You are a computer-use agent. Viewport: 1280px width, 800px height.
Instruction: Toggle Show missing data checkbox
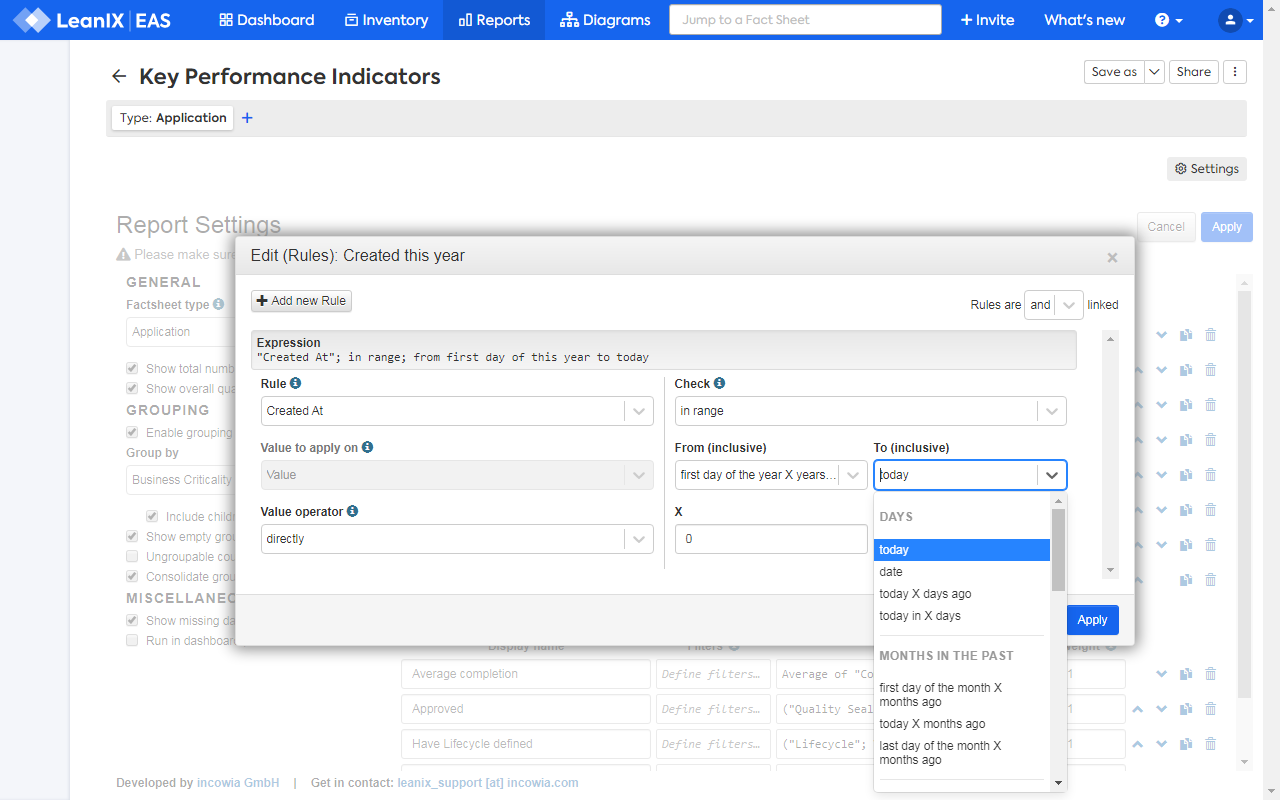pyautogui.click(x=132, y=620)
